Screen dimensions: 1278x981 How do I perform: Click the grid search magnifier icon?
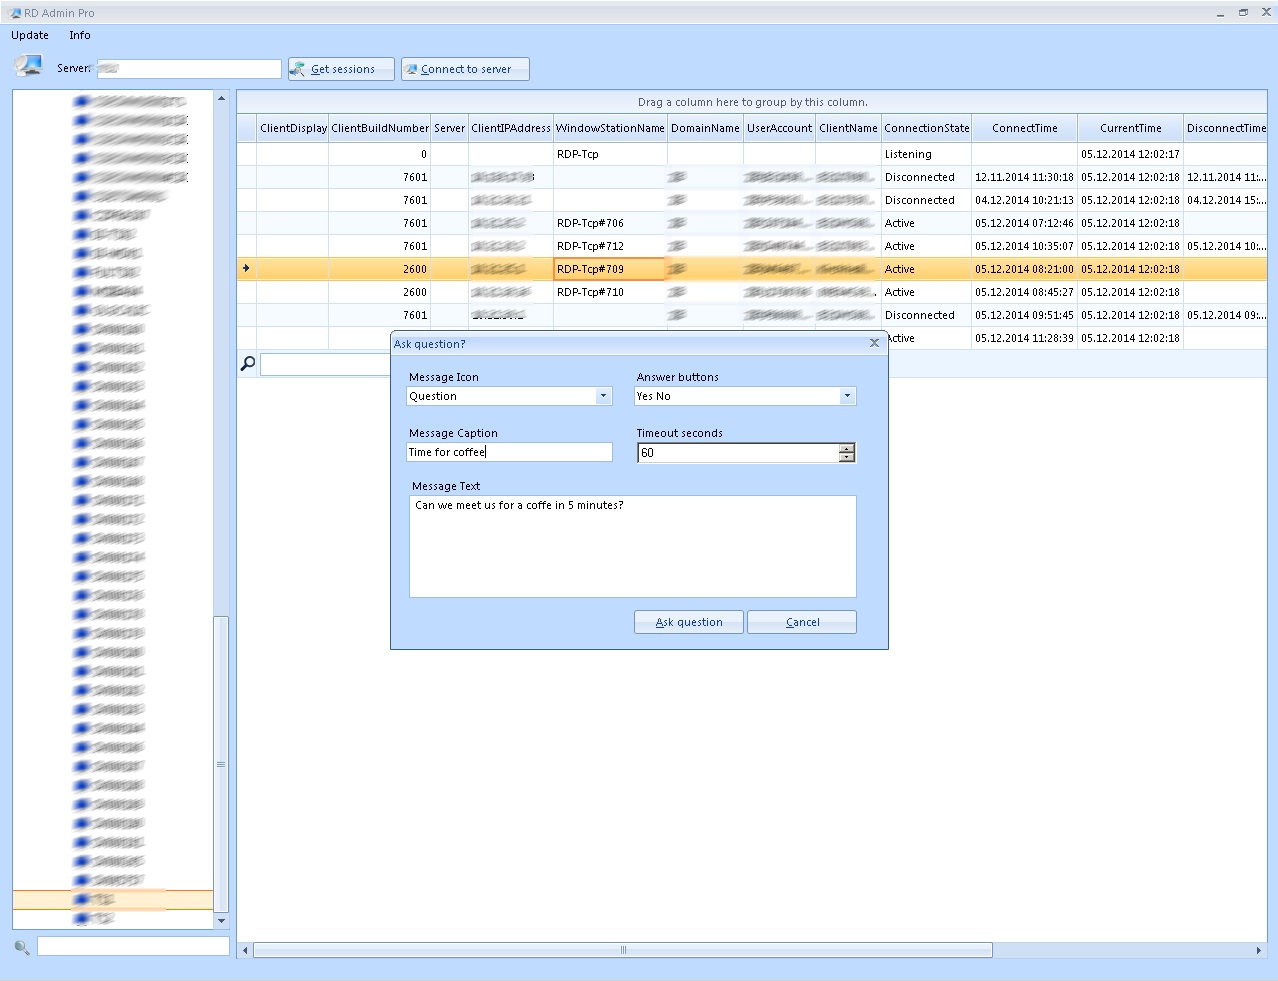tap(248, 363)
